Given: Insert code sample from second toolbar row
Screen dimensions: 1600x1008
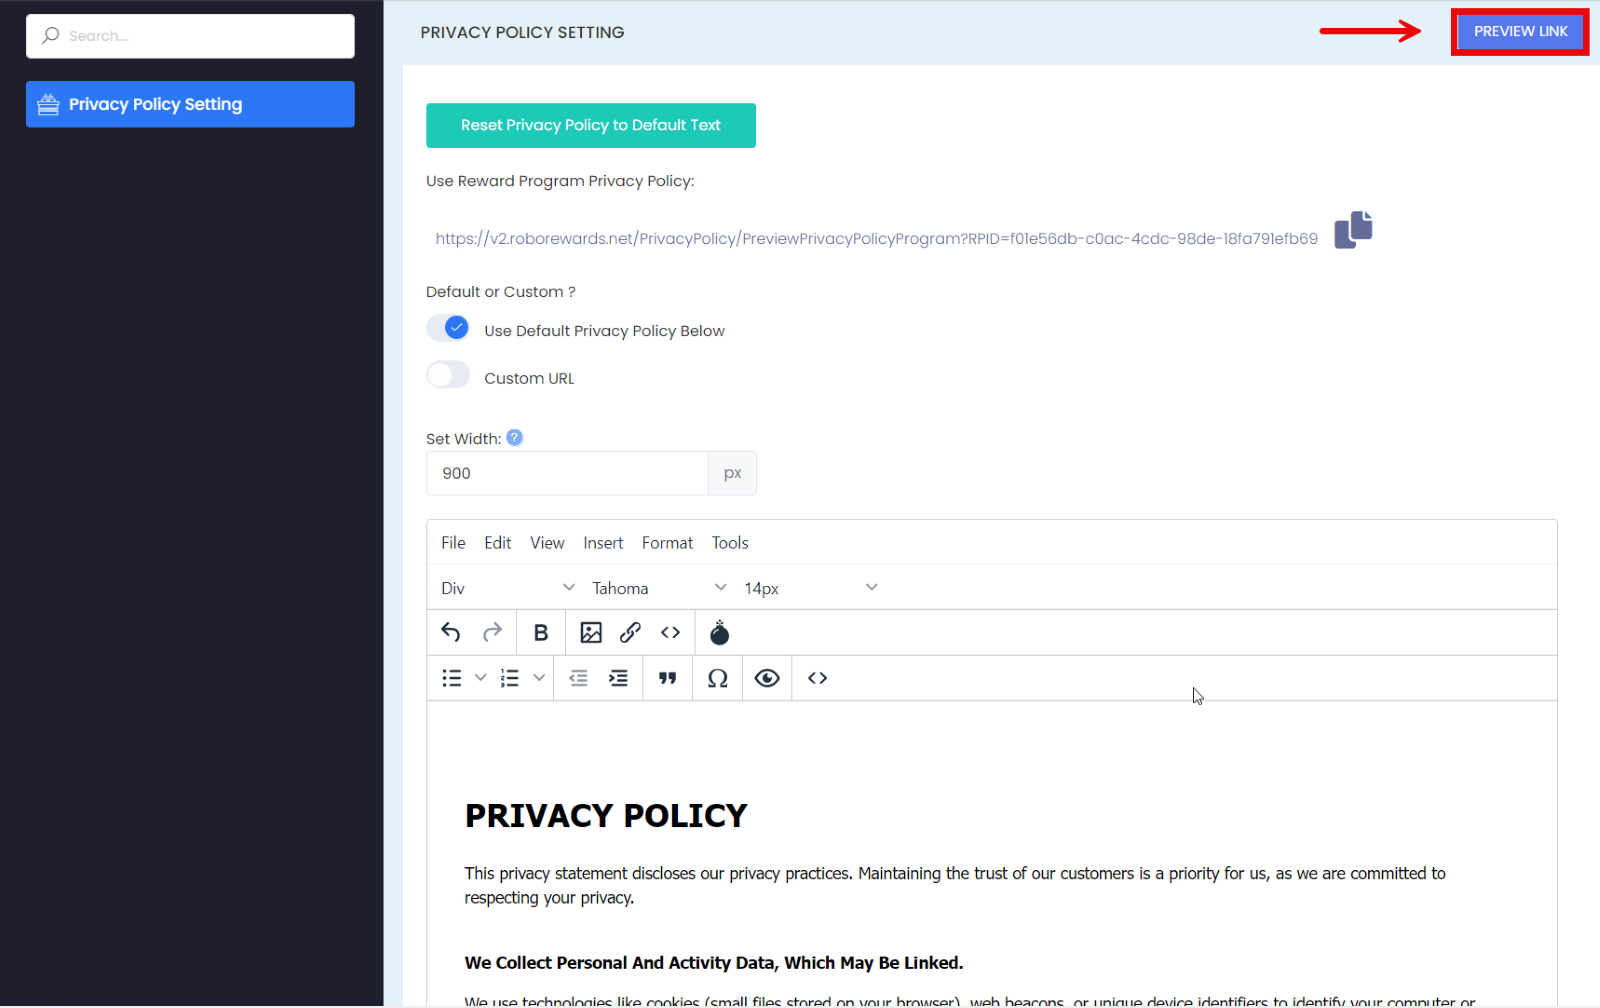Looking at the screenshot, I should click(x=817, y=678).
